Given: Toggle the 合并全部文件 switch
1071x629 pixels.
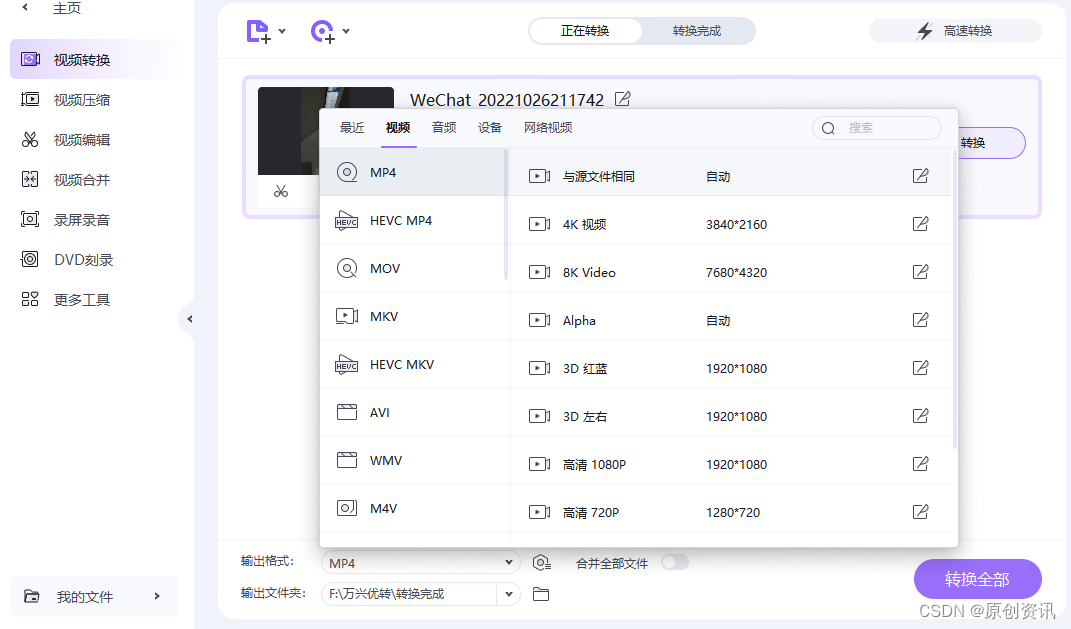Looking at the screenshot, I should point(675,562).
